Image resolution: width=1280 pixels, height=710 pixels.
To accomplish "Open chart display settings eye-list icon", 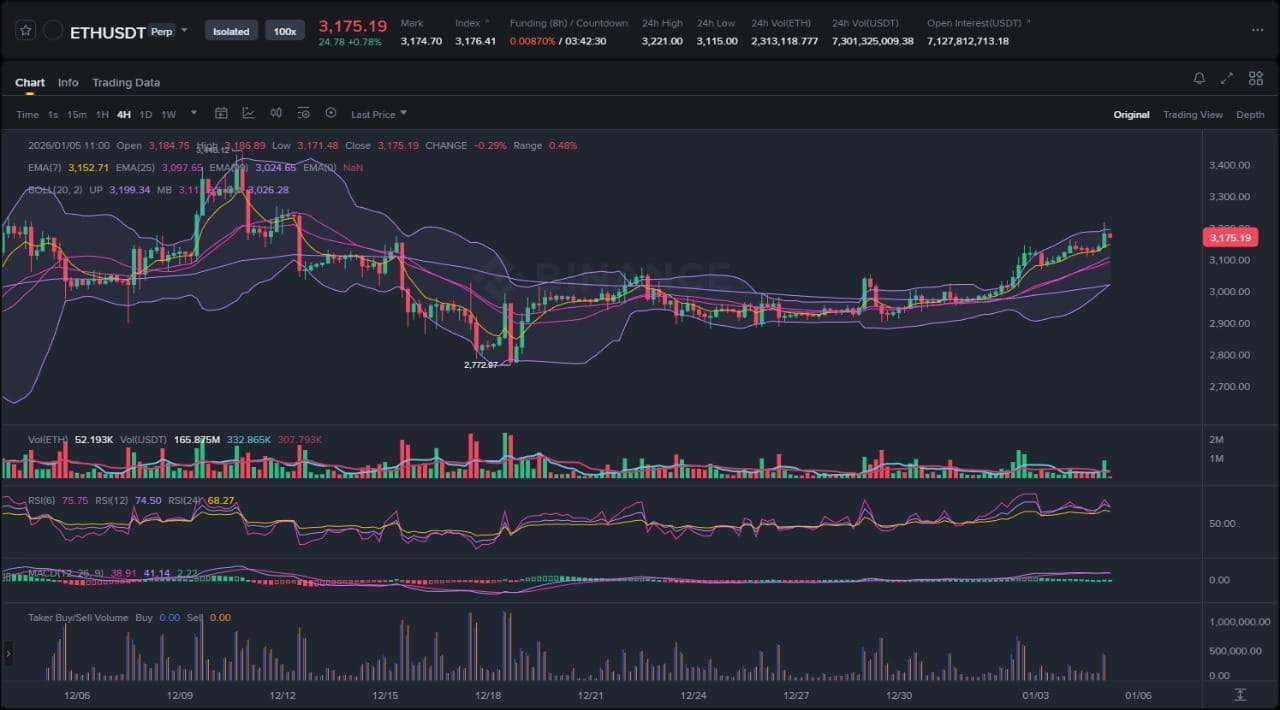I will (303, 114).
